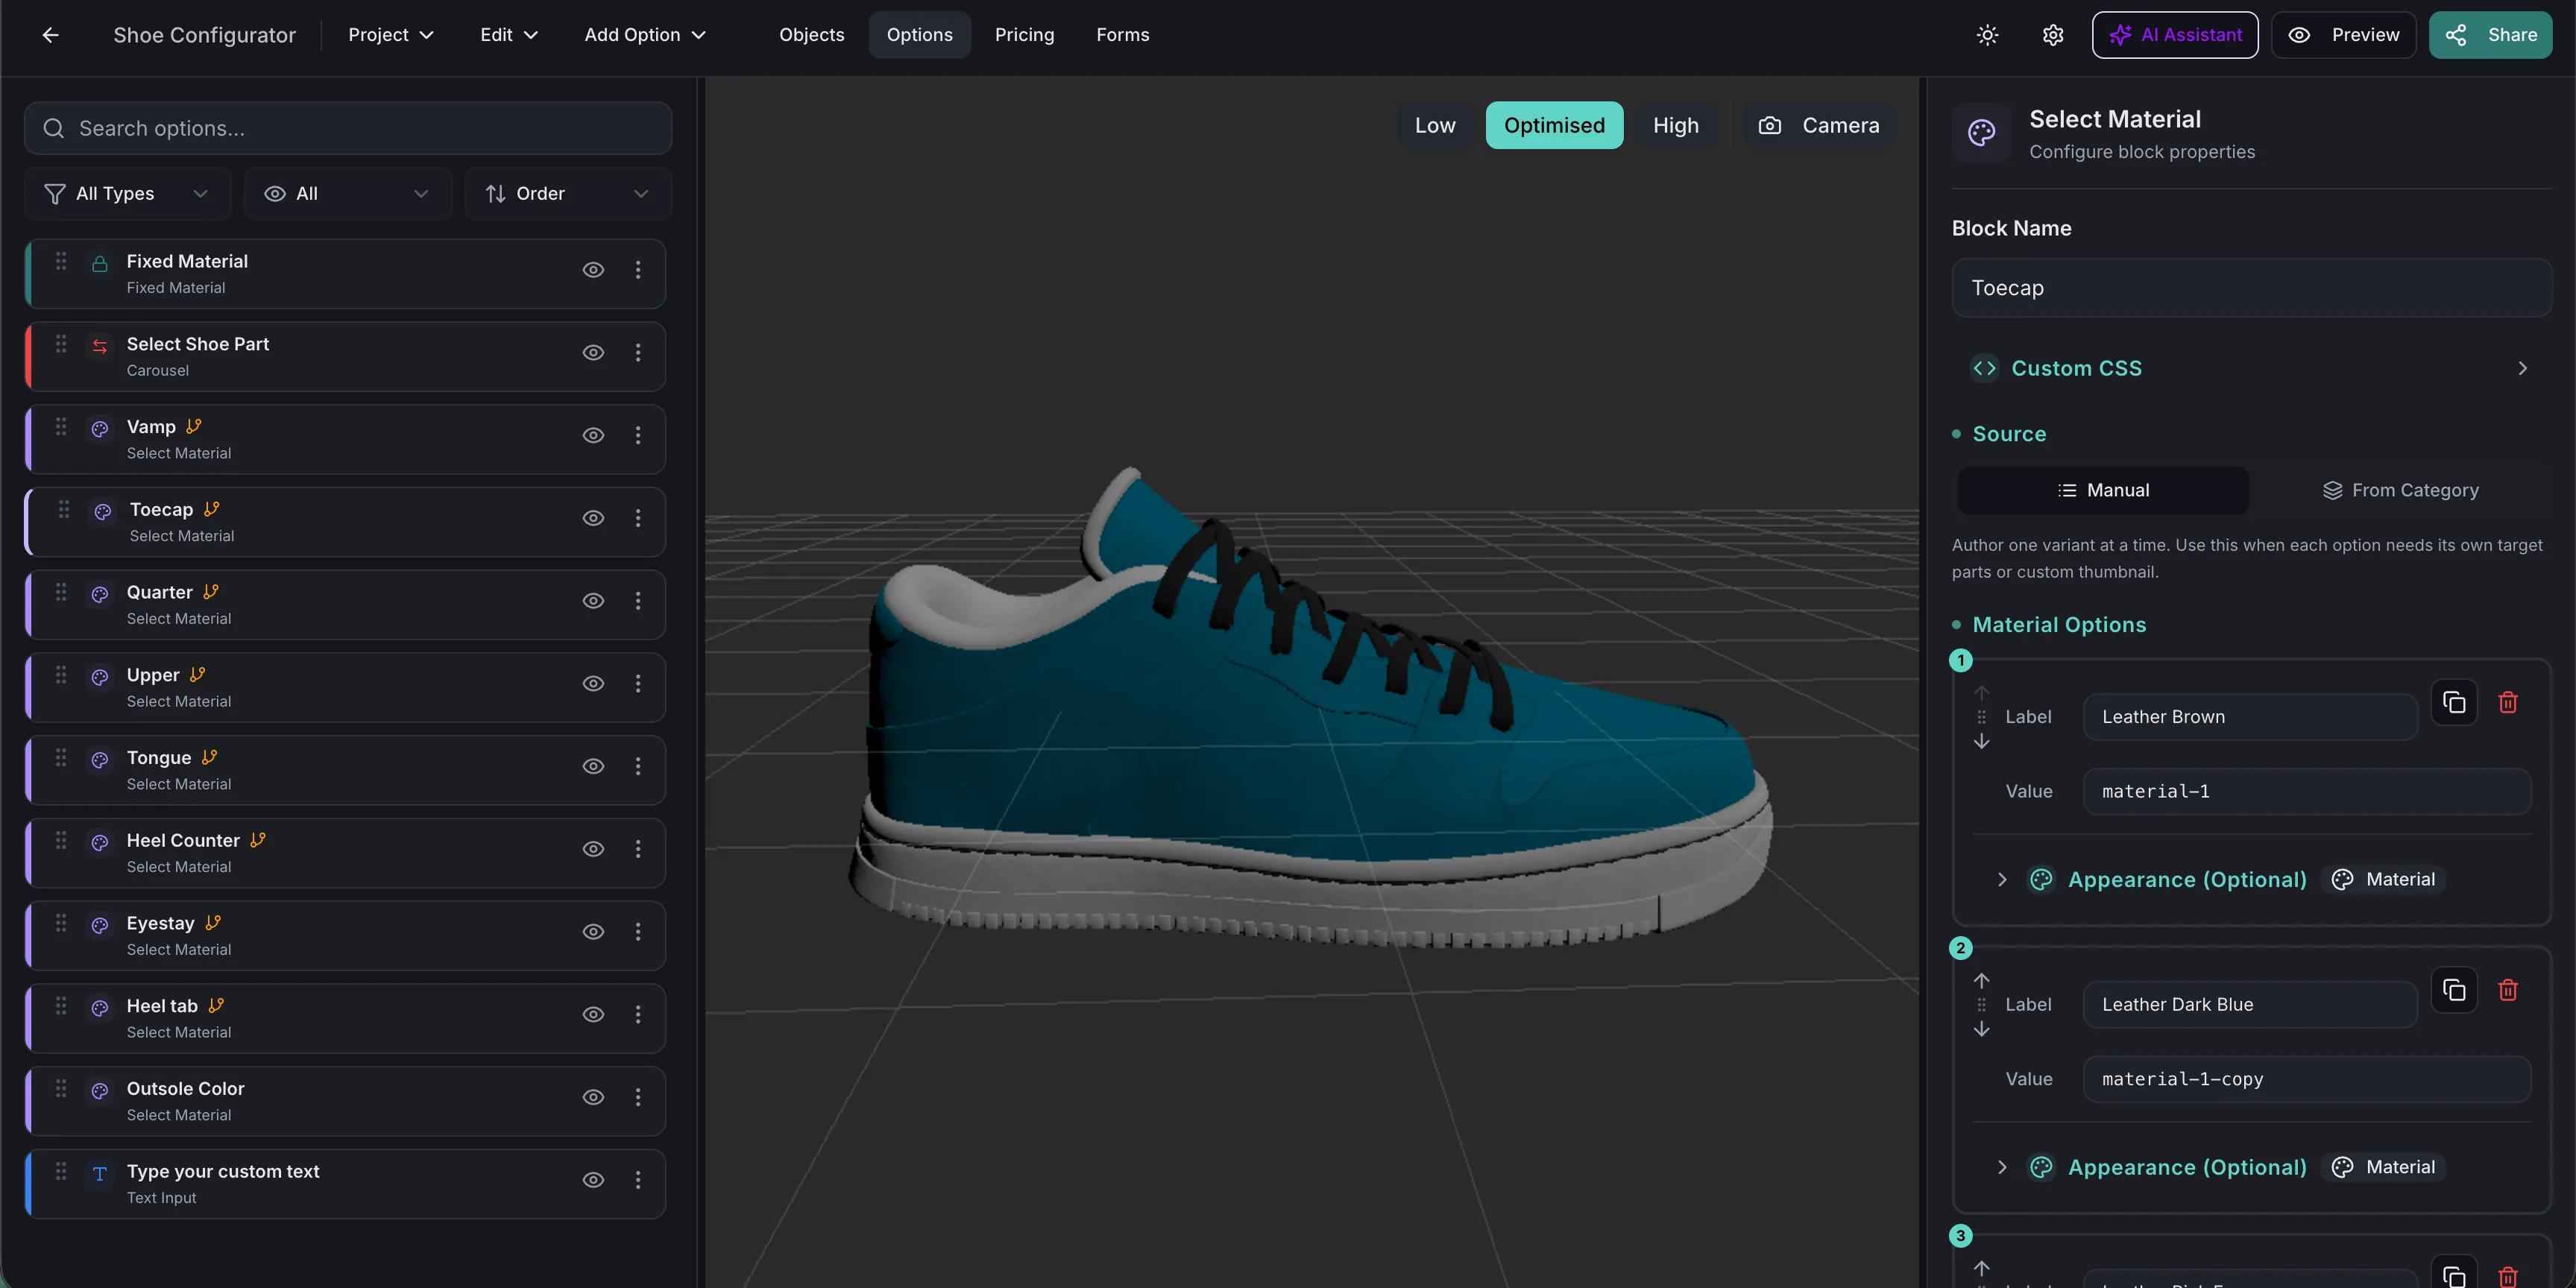2576x1288 pixels.
Task: Toggle visibility of Fixed Material
Action: [x=593, y=270]
